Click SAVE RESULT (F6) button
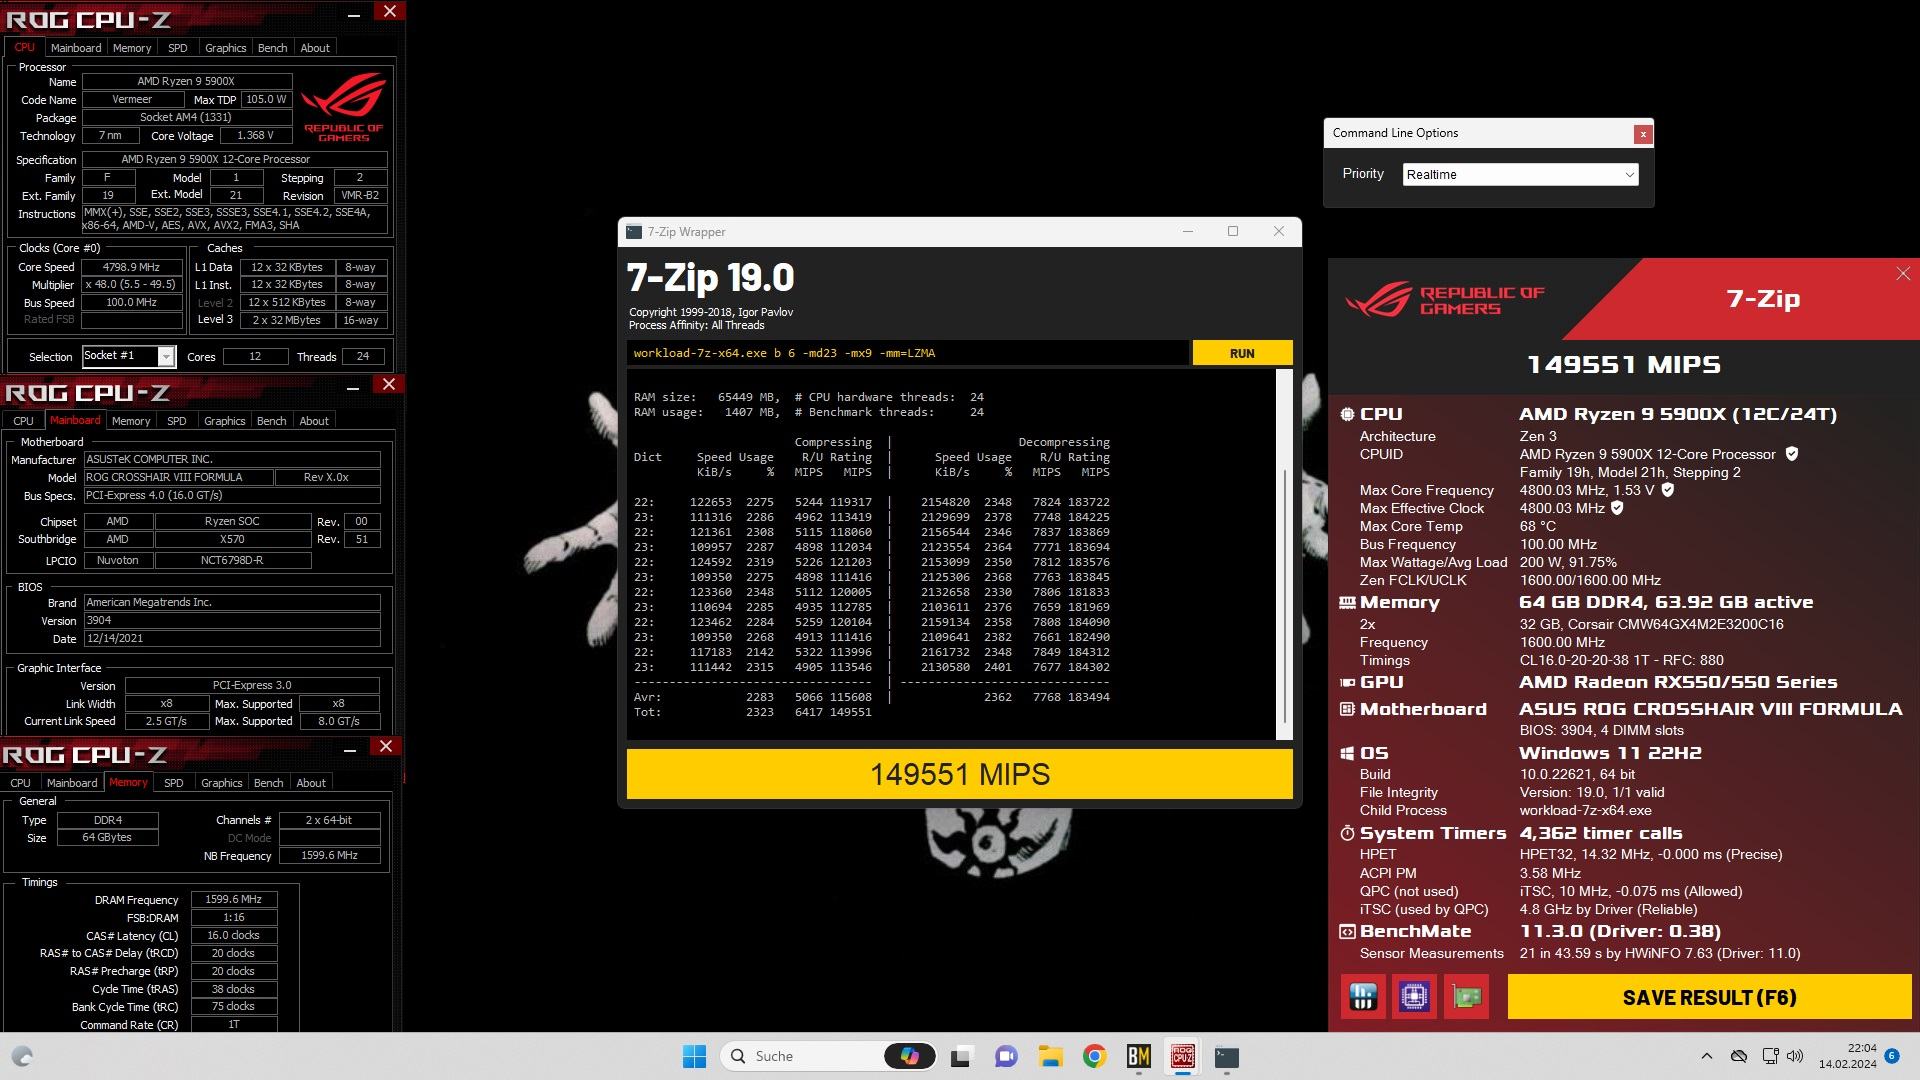The height and width of the screenshot is (1080, 1920). coord(1709,997)
